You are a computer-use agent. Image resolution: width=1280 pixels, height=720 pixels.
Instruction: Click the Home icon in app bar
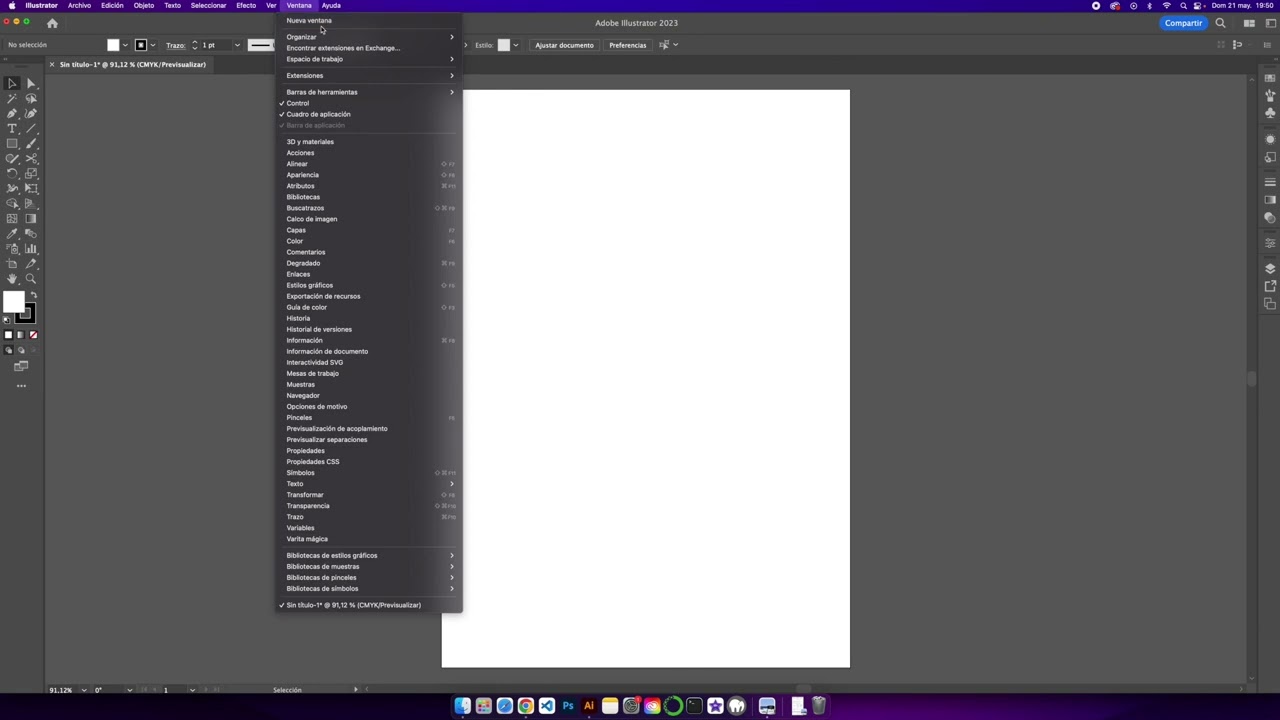[x=52, y=23]
